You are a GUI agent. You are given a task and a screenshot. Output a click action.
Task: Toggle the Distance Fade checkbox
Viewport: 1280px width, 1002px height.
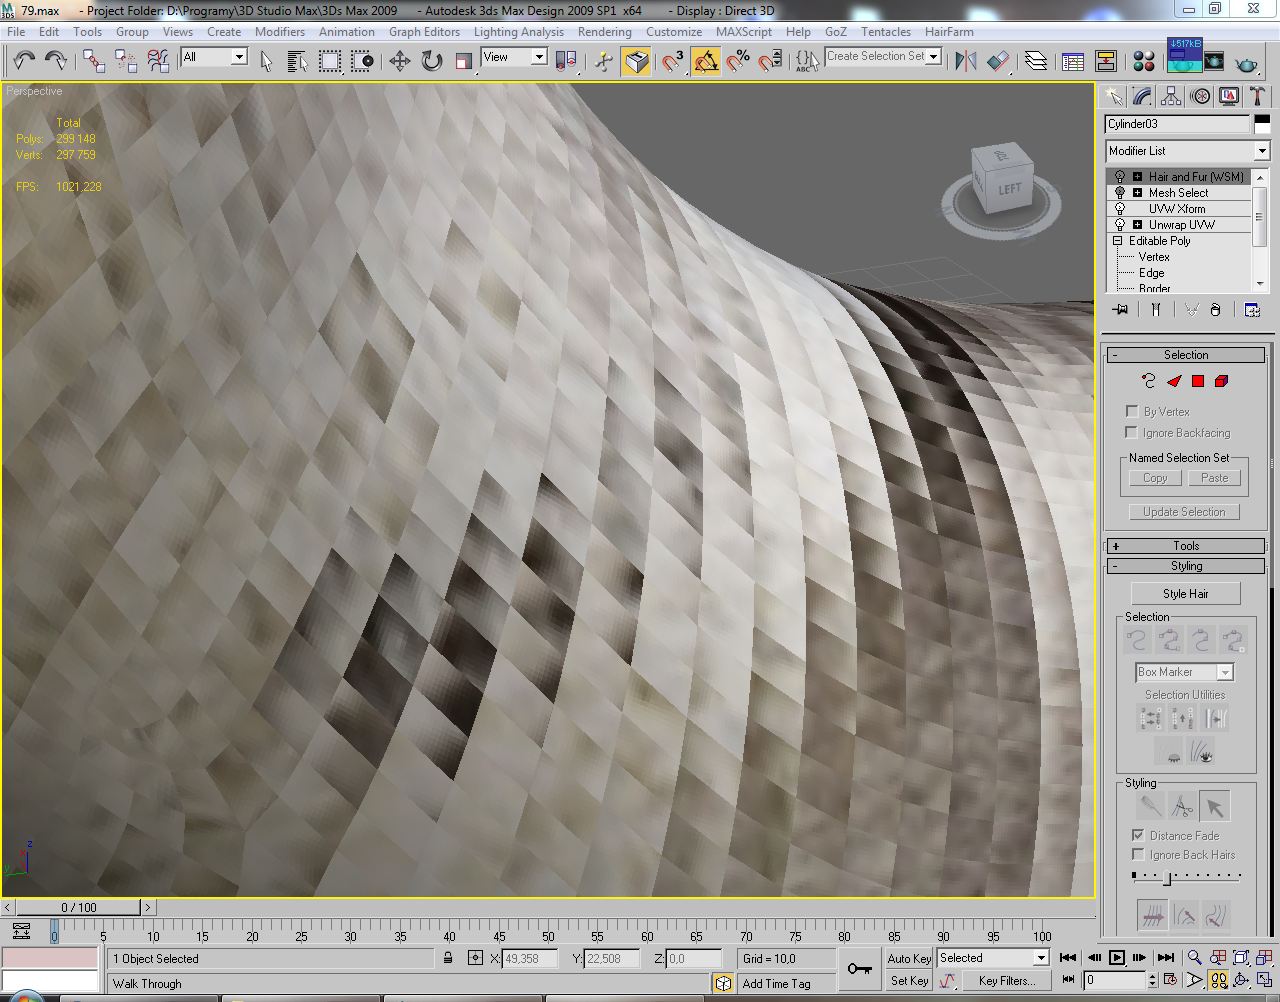click(1138, 834)
